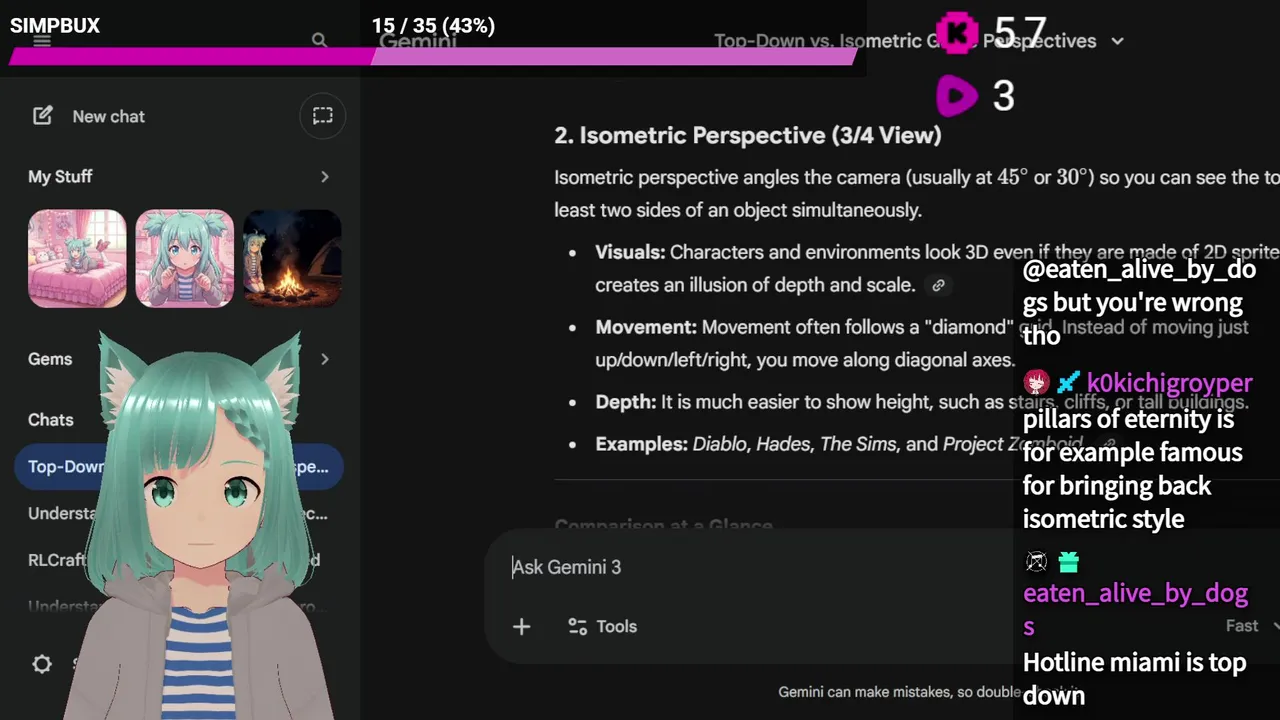The height and width of the screenshot is (720, 1280).
Task: Click the My Stuff label
Action: pos(60,176)
